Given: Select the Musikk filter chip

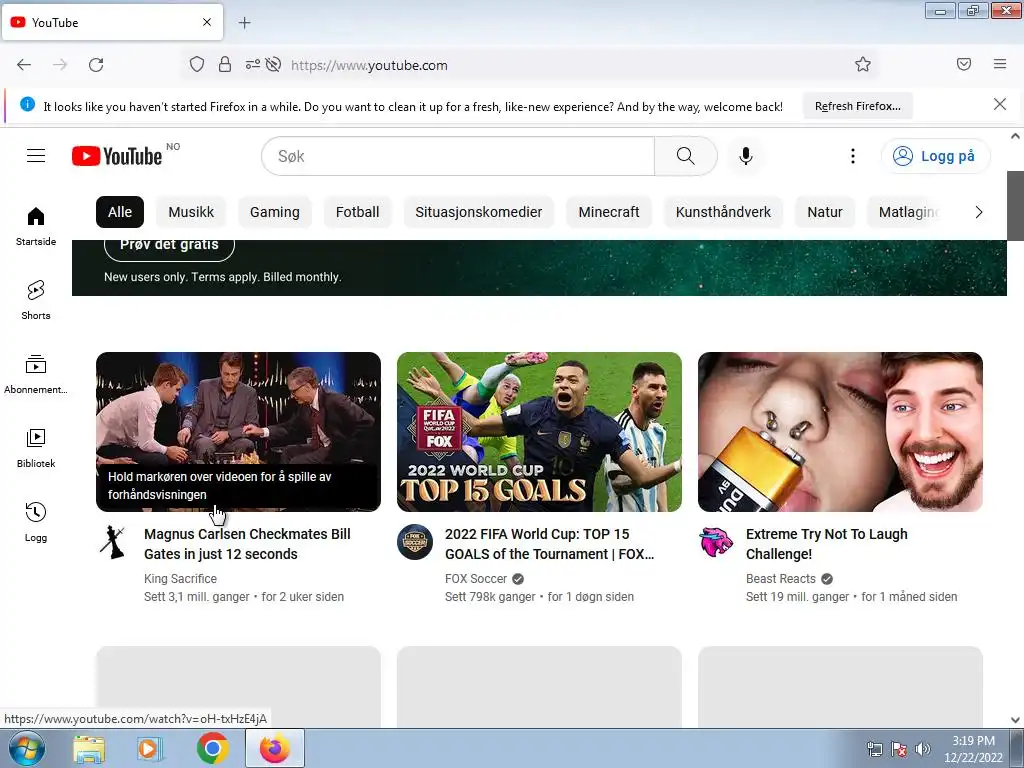Looking at the screenshot, I should [x=191, y=212].
